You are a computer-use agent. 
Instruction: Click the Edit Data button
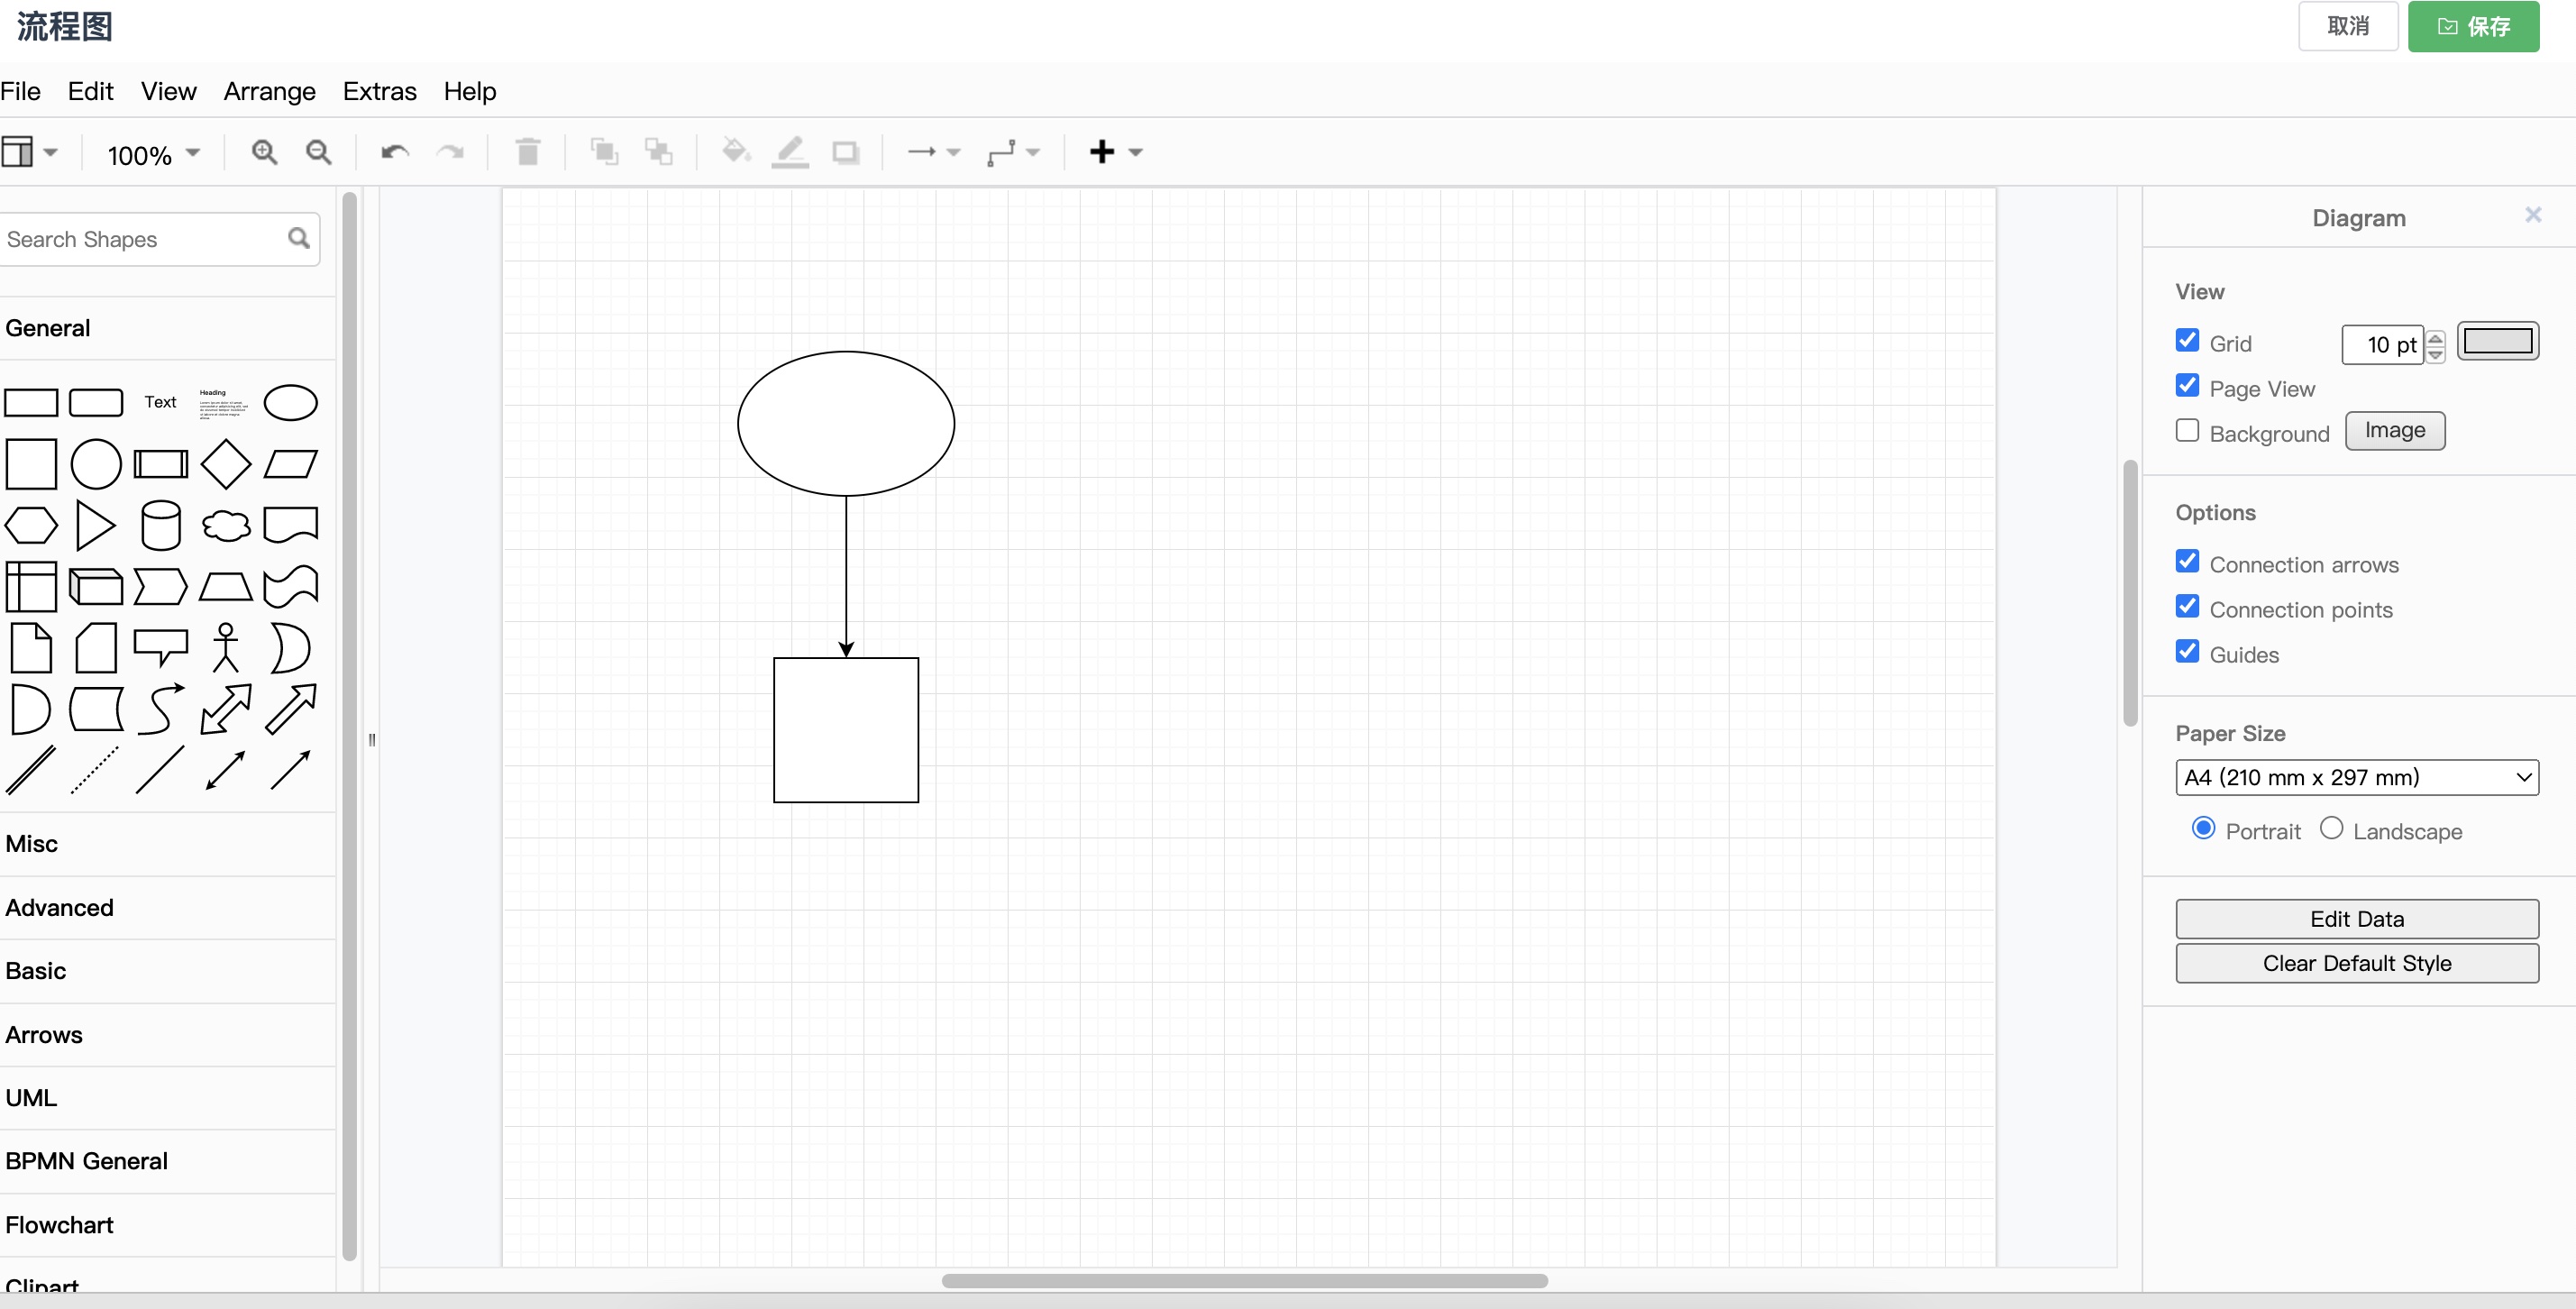[2356, 919]
